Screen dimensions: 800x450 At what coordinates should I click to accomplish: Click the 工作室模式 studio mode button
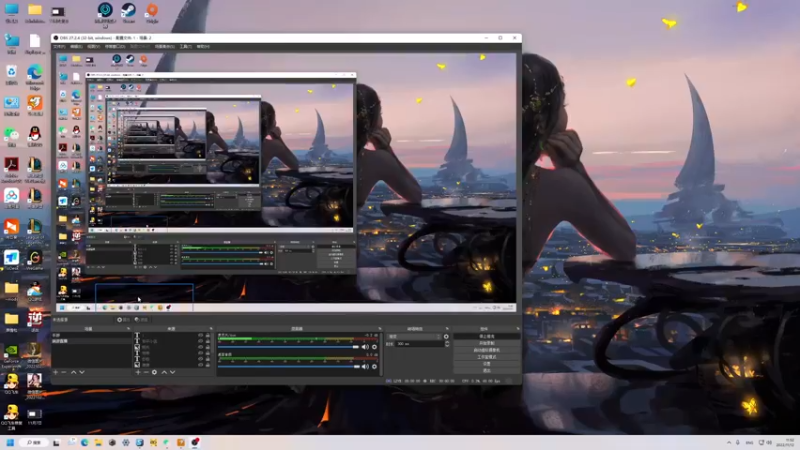487,357
